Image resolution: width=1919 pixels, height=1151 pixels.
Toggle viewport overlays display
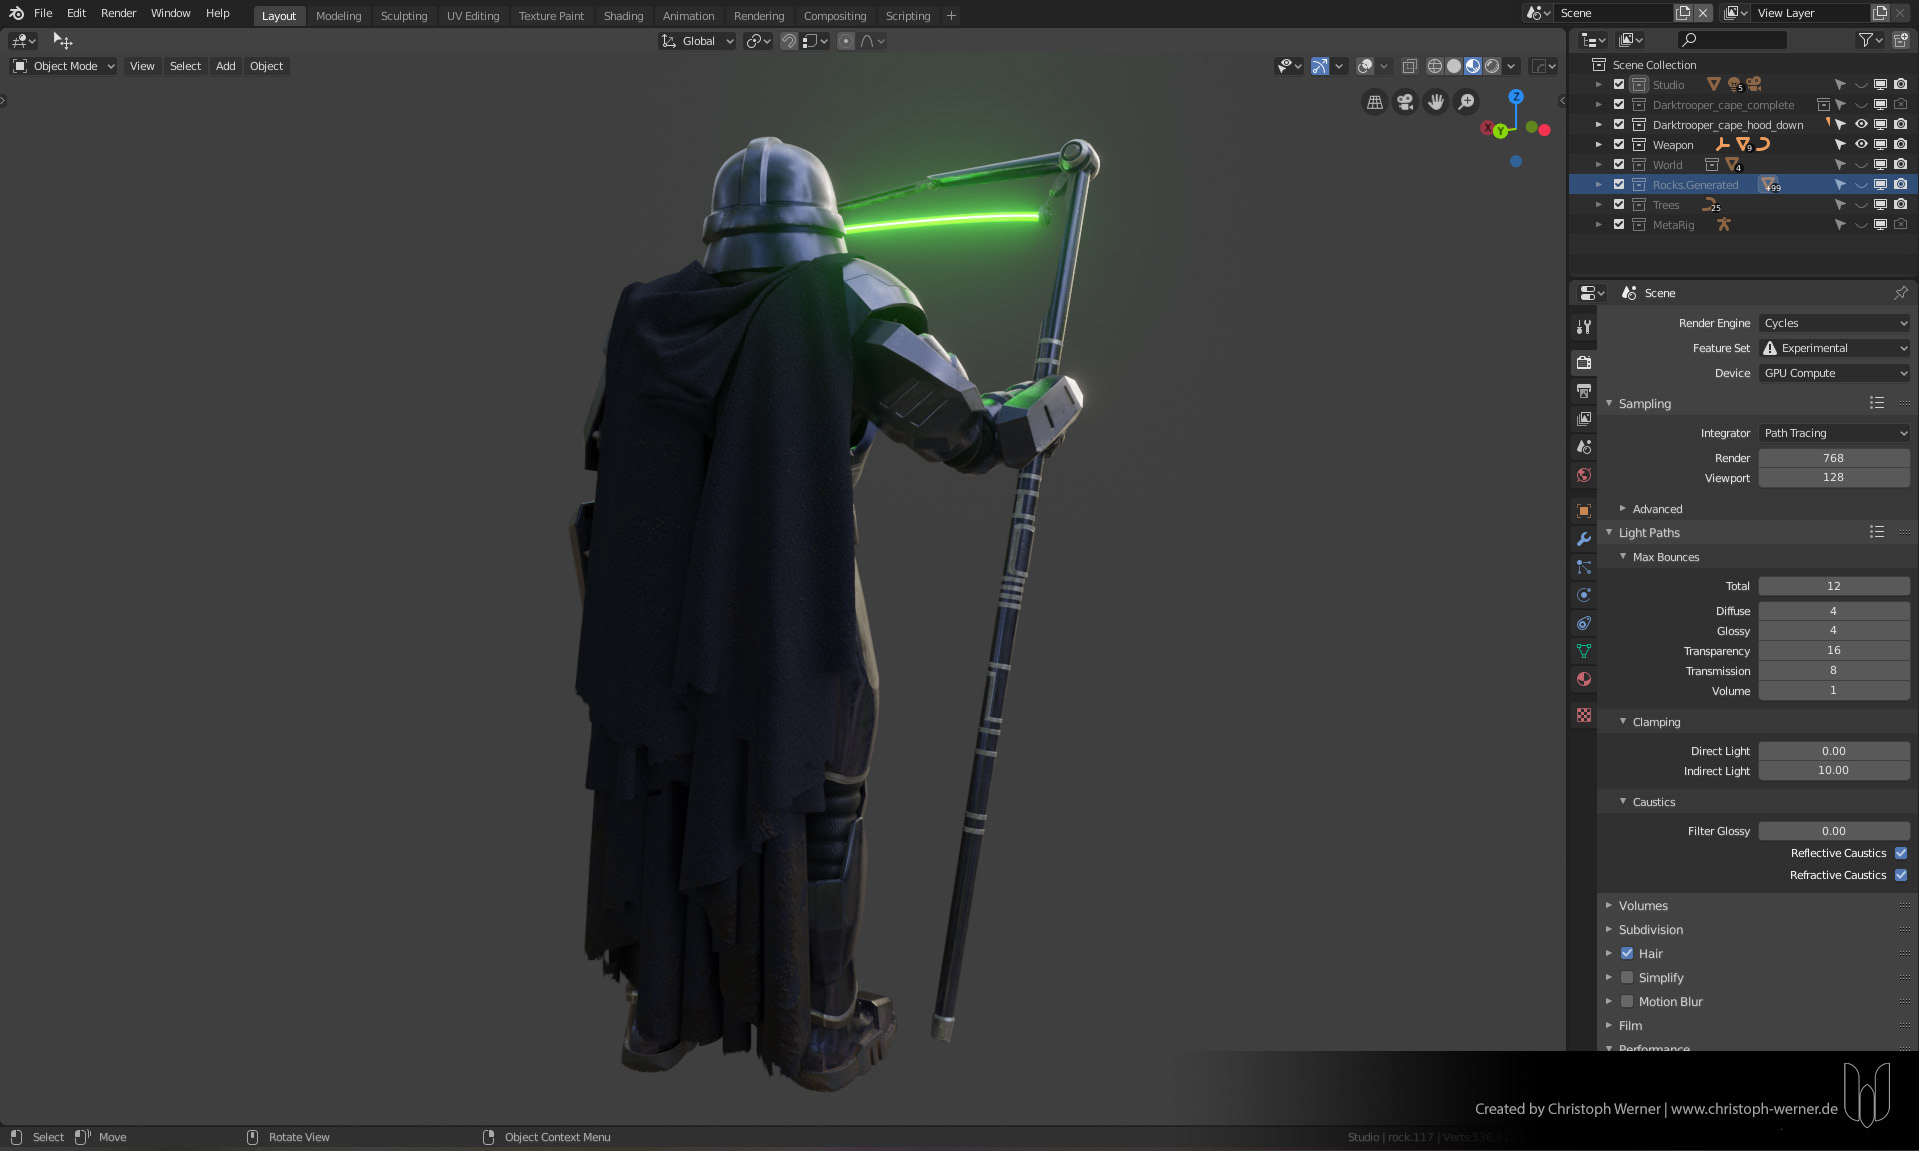[1365, 66]
